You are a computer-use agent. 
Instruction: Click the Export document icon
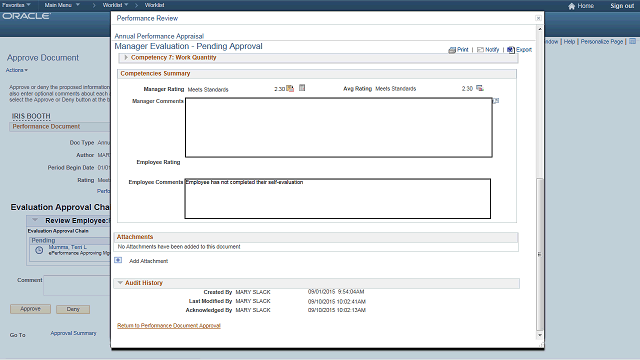coord(511,50)
